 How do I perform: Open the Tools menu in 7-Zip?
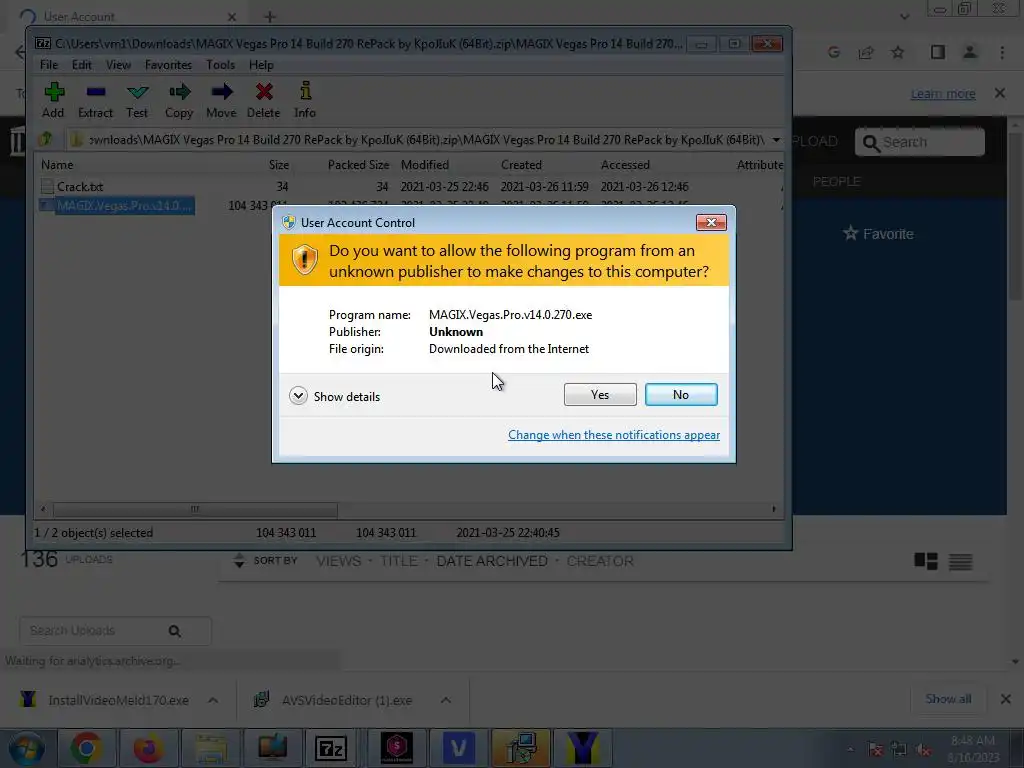[x=220, y=65]
